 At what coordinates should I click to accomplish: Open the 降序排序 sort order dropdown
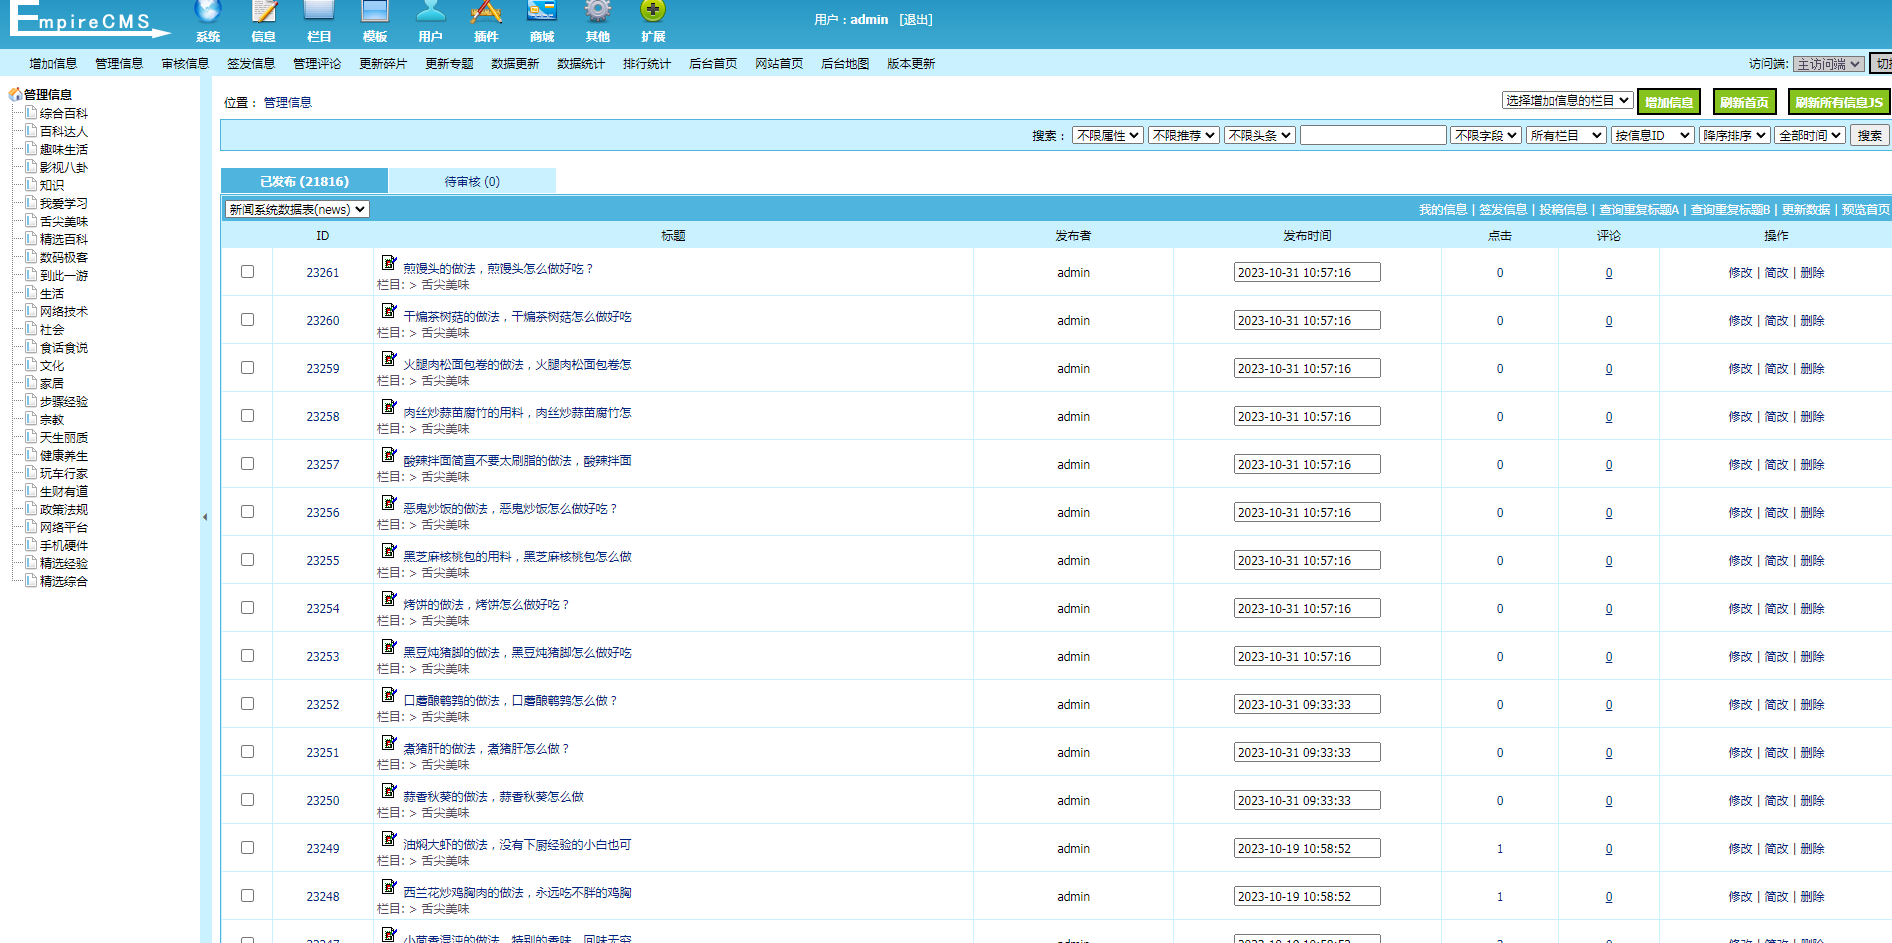point(1734,135)
